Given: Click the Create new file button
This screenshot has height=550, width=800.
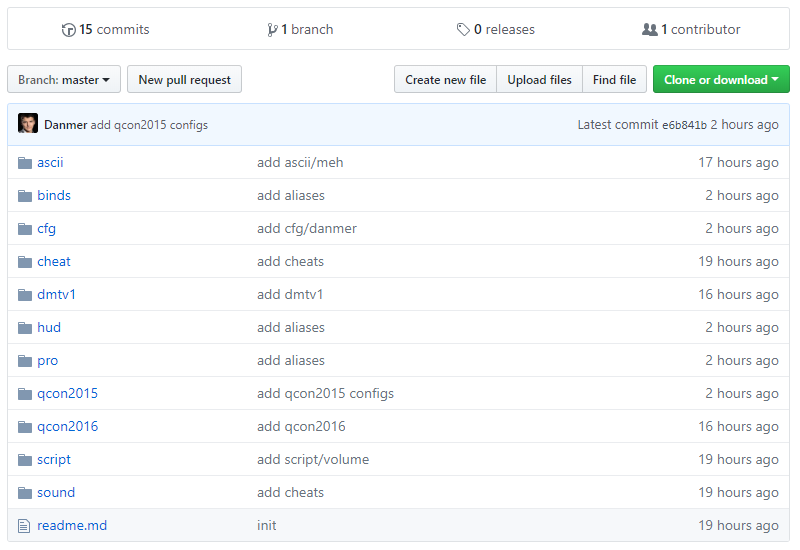Looking at the screenshot, I should pos(445,80).
